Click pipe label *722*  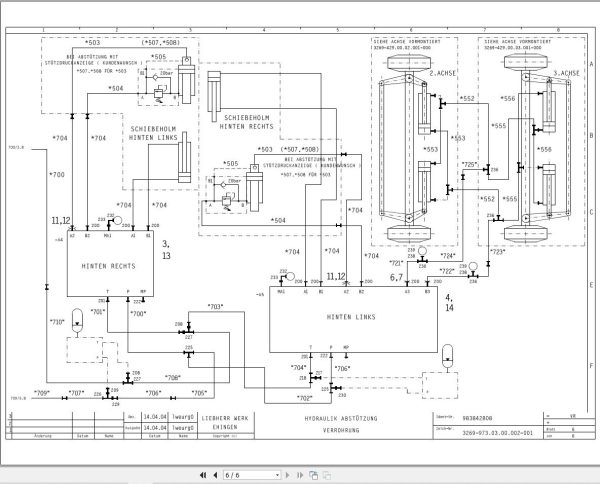point(447,271)
